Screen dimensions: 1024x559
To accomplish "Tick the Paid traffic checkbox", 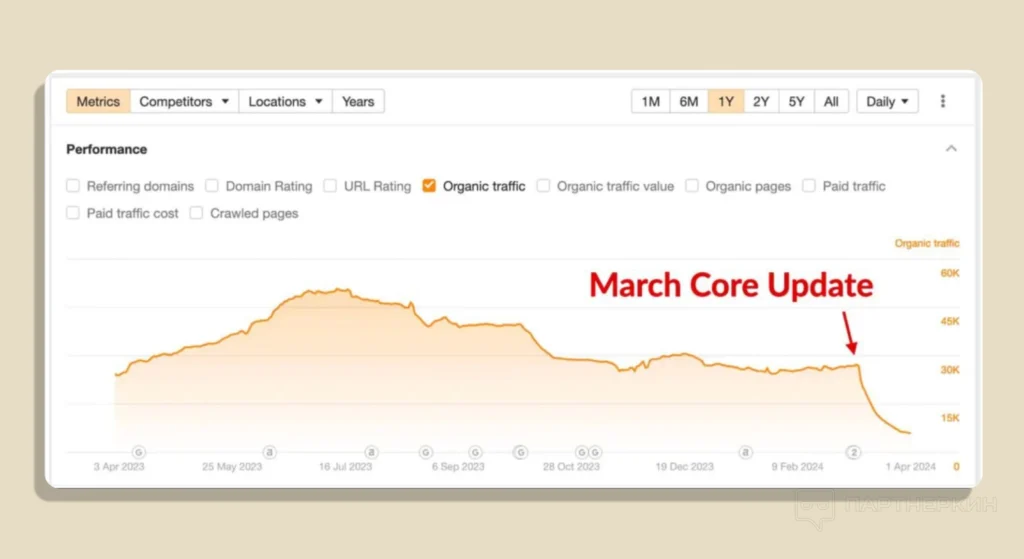I will (x=809, y=186).
